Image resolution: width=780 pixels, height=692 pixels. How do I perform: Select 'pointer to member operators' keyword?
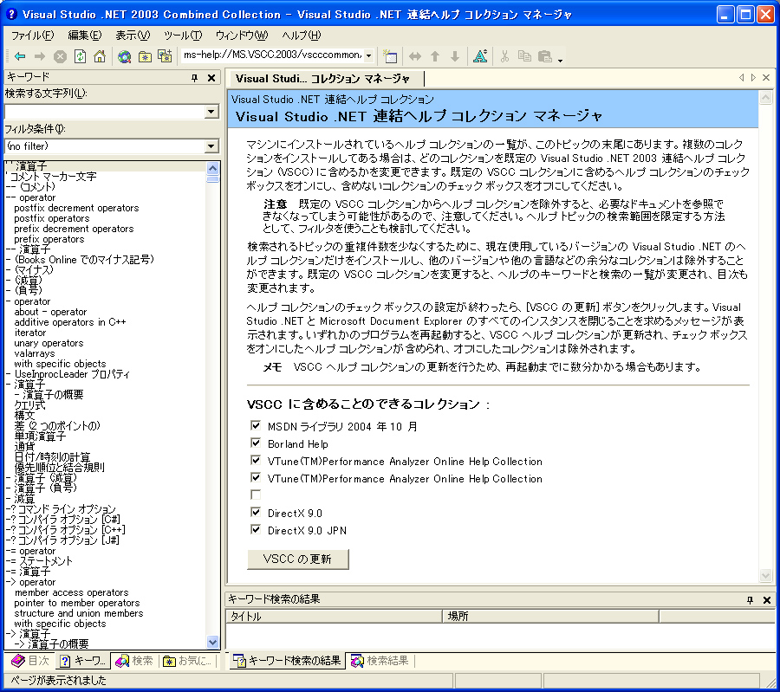point(77,603)
